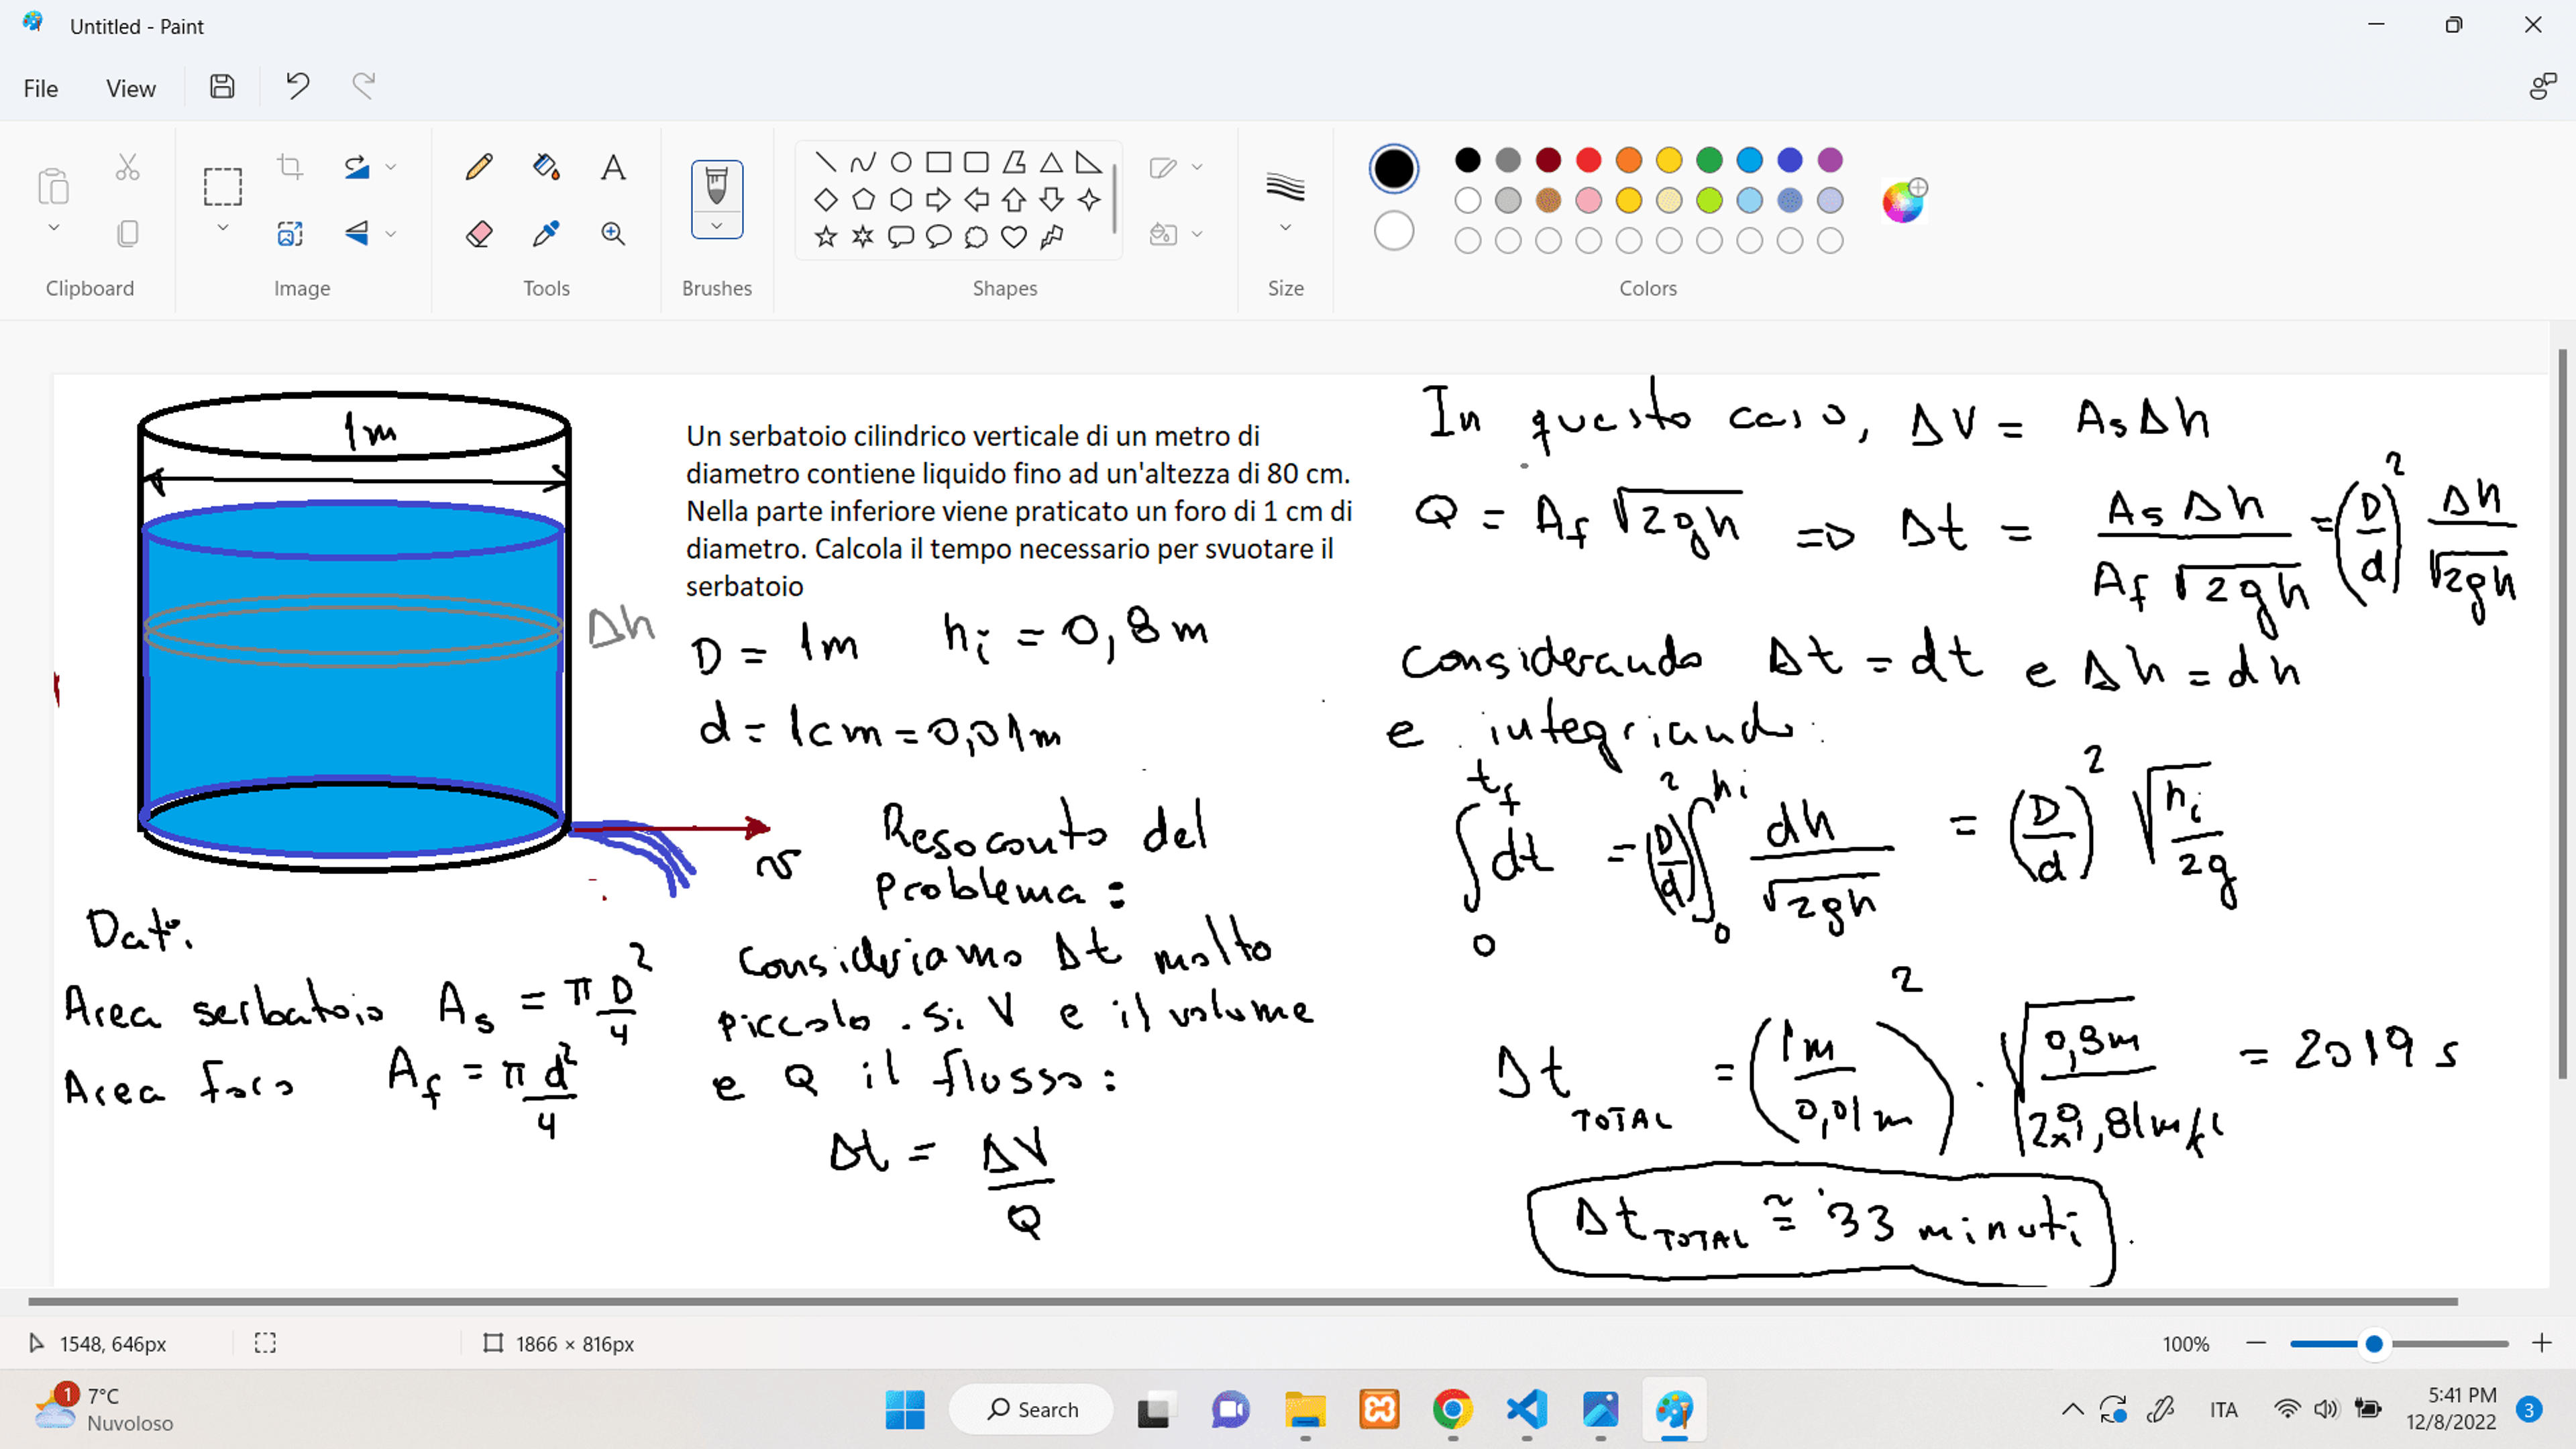Open Visual Studio Code from the taskbar
Image resolution: width=2576 pixels, height=1449 pixels.
click(x=1526, y=1409)
